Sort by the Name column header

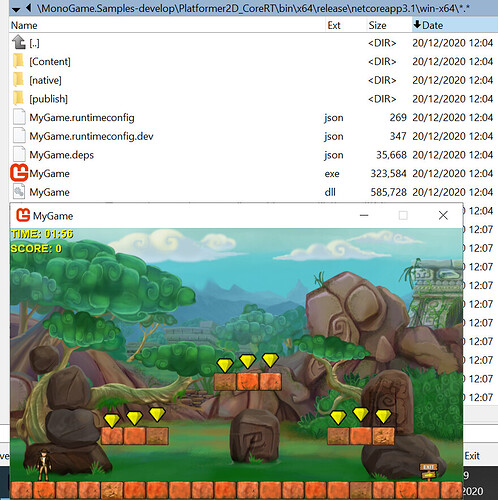click(24, 25)
